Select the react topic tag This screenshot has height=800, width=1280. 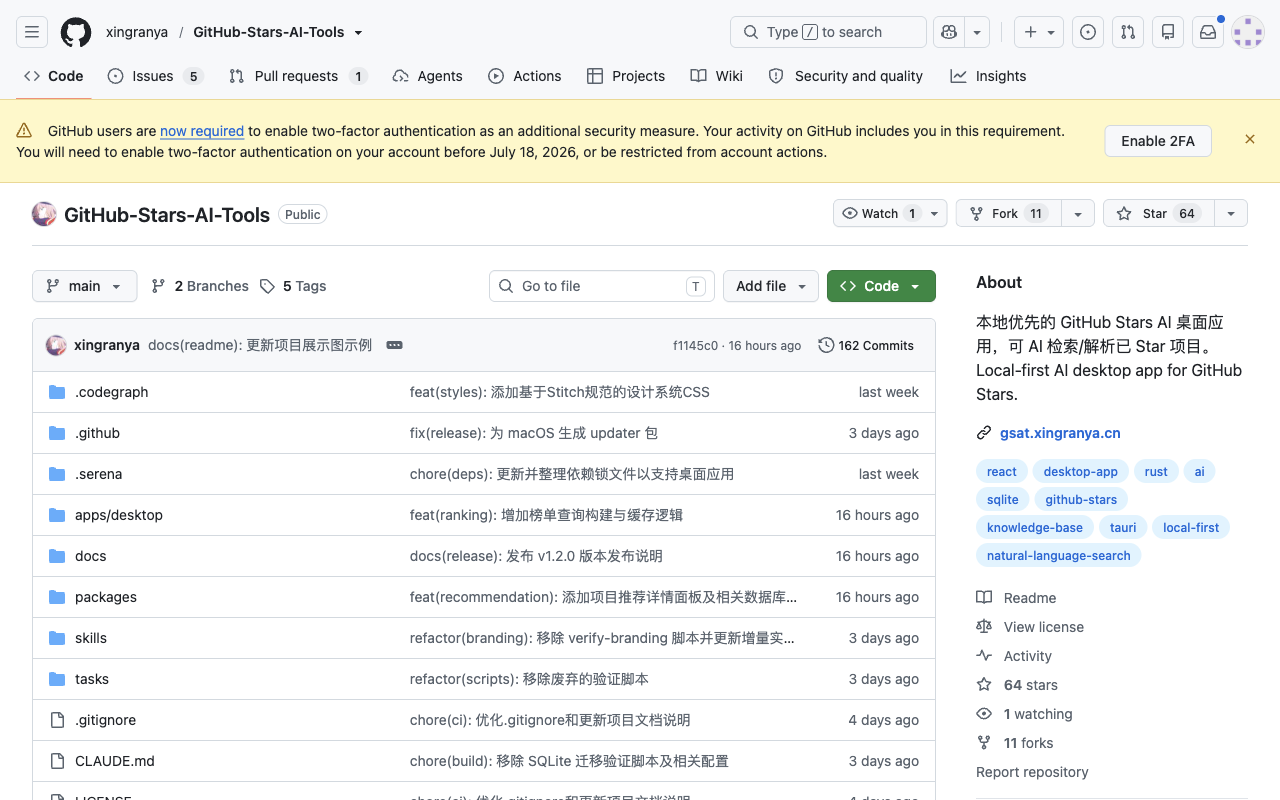tap(1002, 472)
